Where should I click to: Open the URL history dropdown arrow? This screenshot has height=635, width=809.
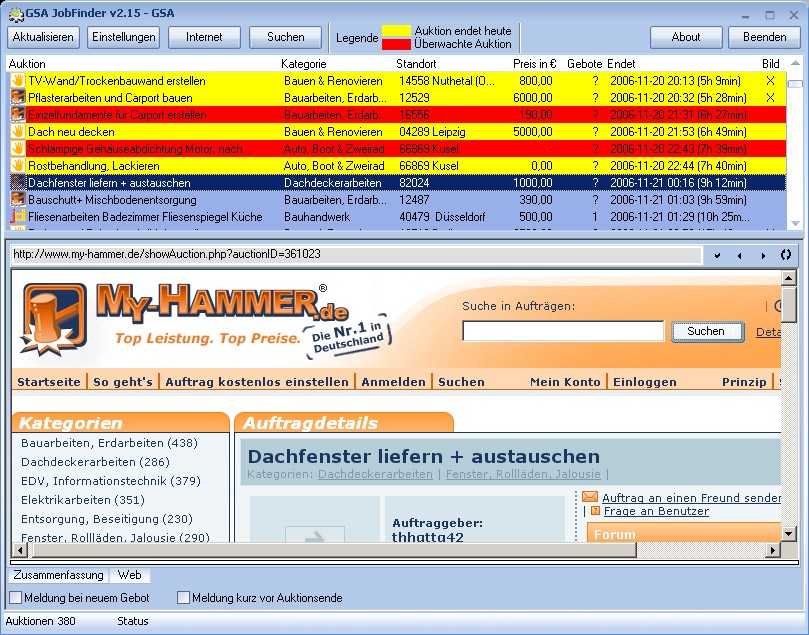pos(717,255)
